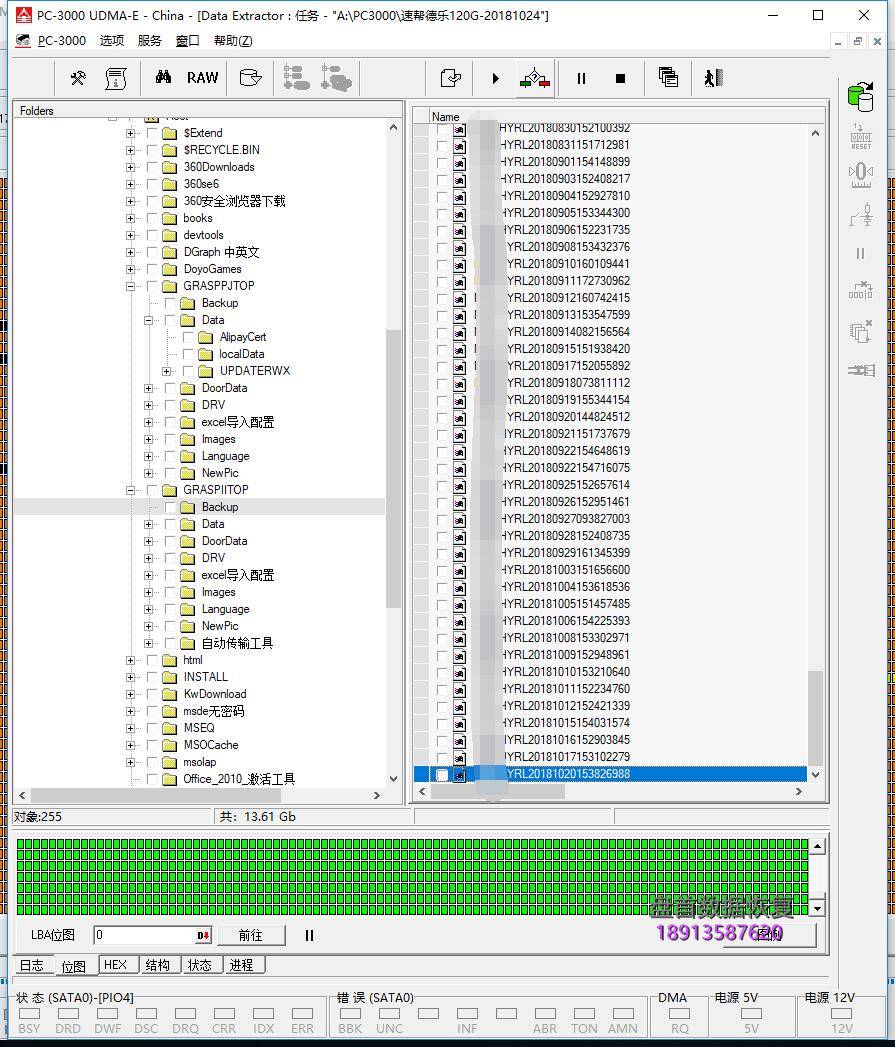895x1047 pixels.
Task: Open the 帮助(Z) menu
Action: click(x=233, y=41)
